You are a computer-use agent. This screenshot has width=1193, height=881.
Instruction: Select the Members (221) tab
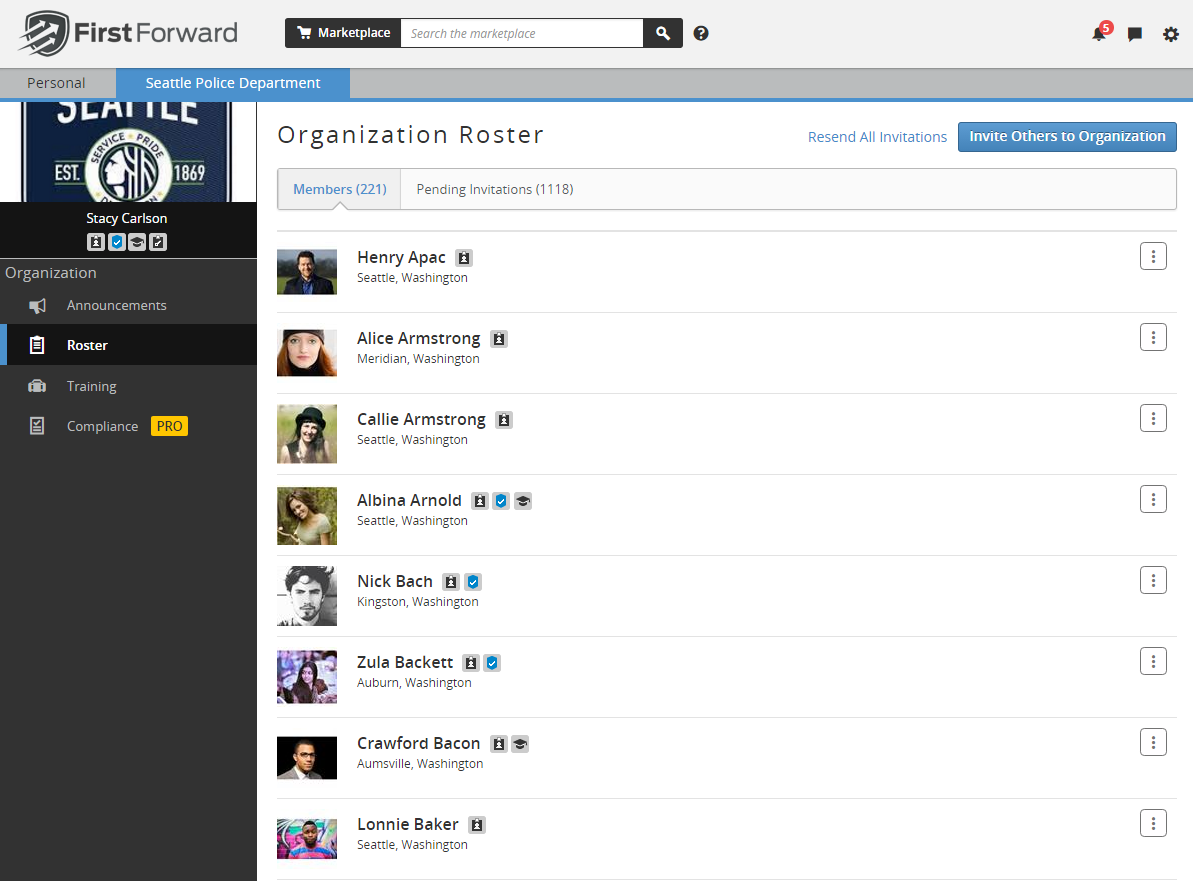339,189
